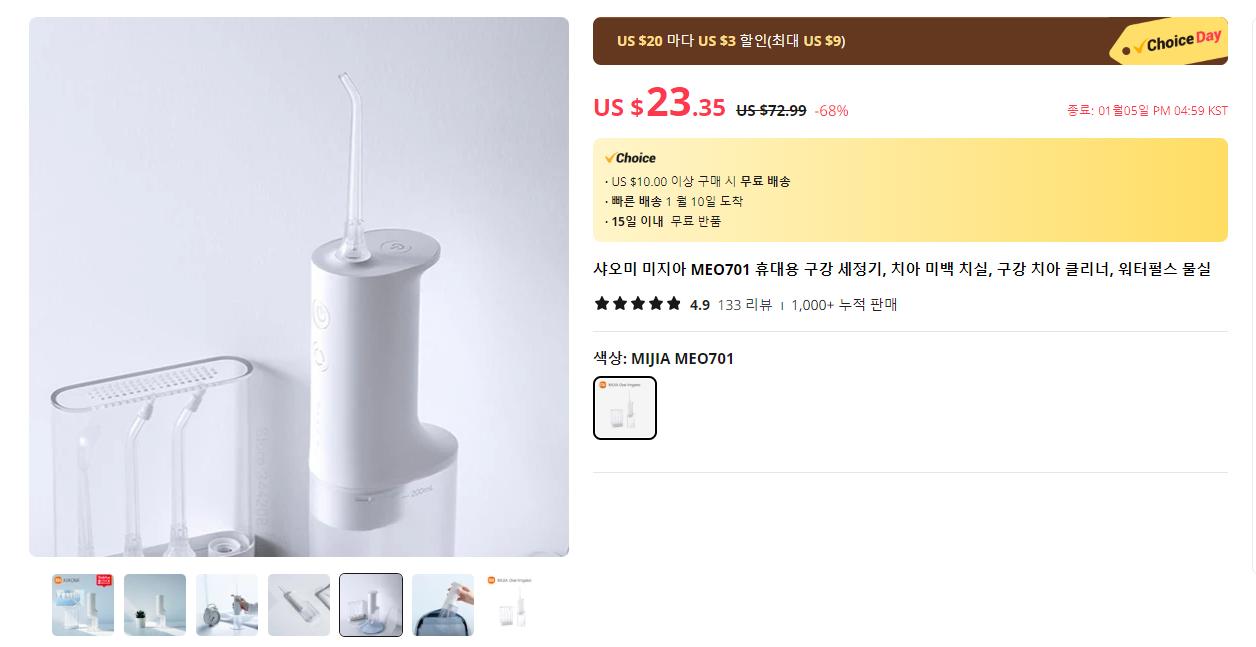This screenshot has height=647, width=1256.
Task: View the thumbnail with the backpack
Action: click(x=443, y=605)
